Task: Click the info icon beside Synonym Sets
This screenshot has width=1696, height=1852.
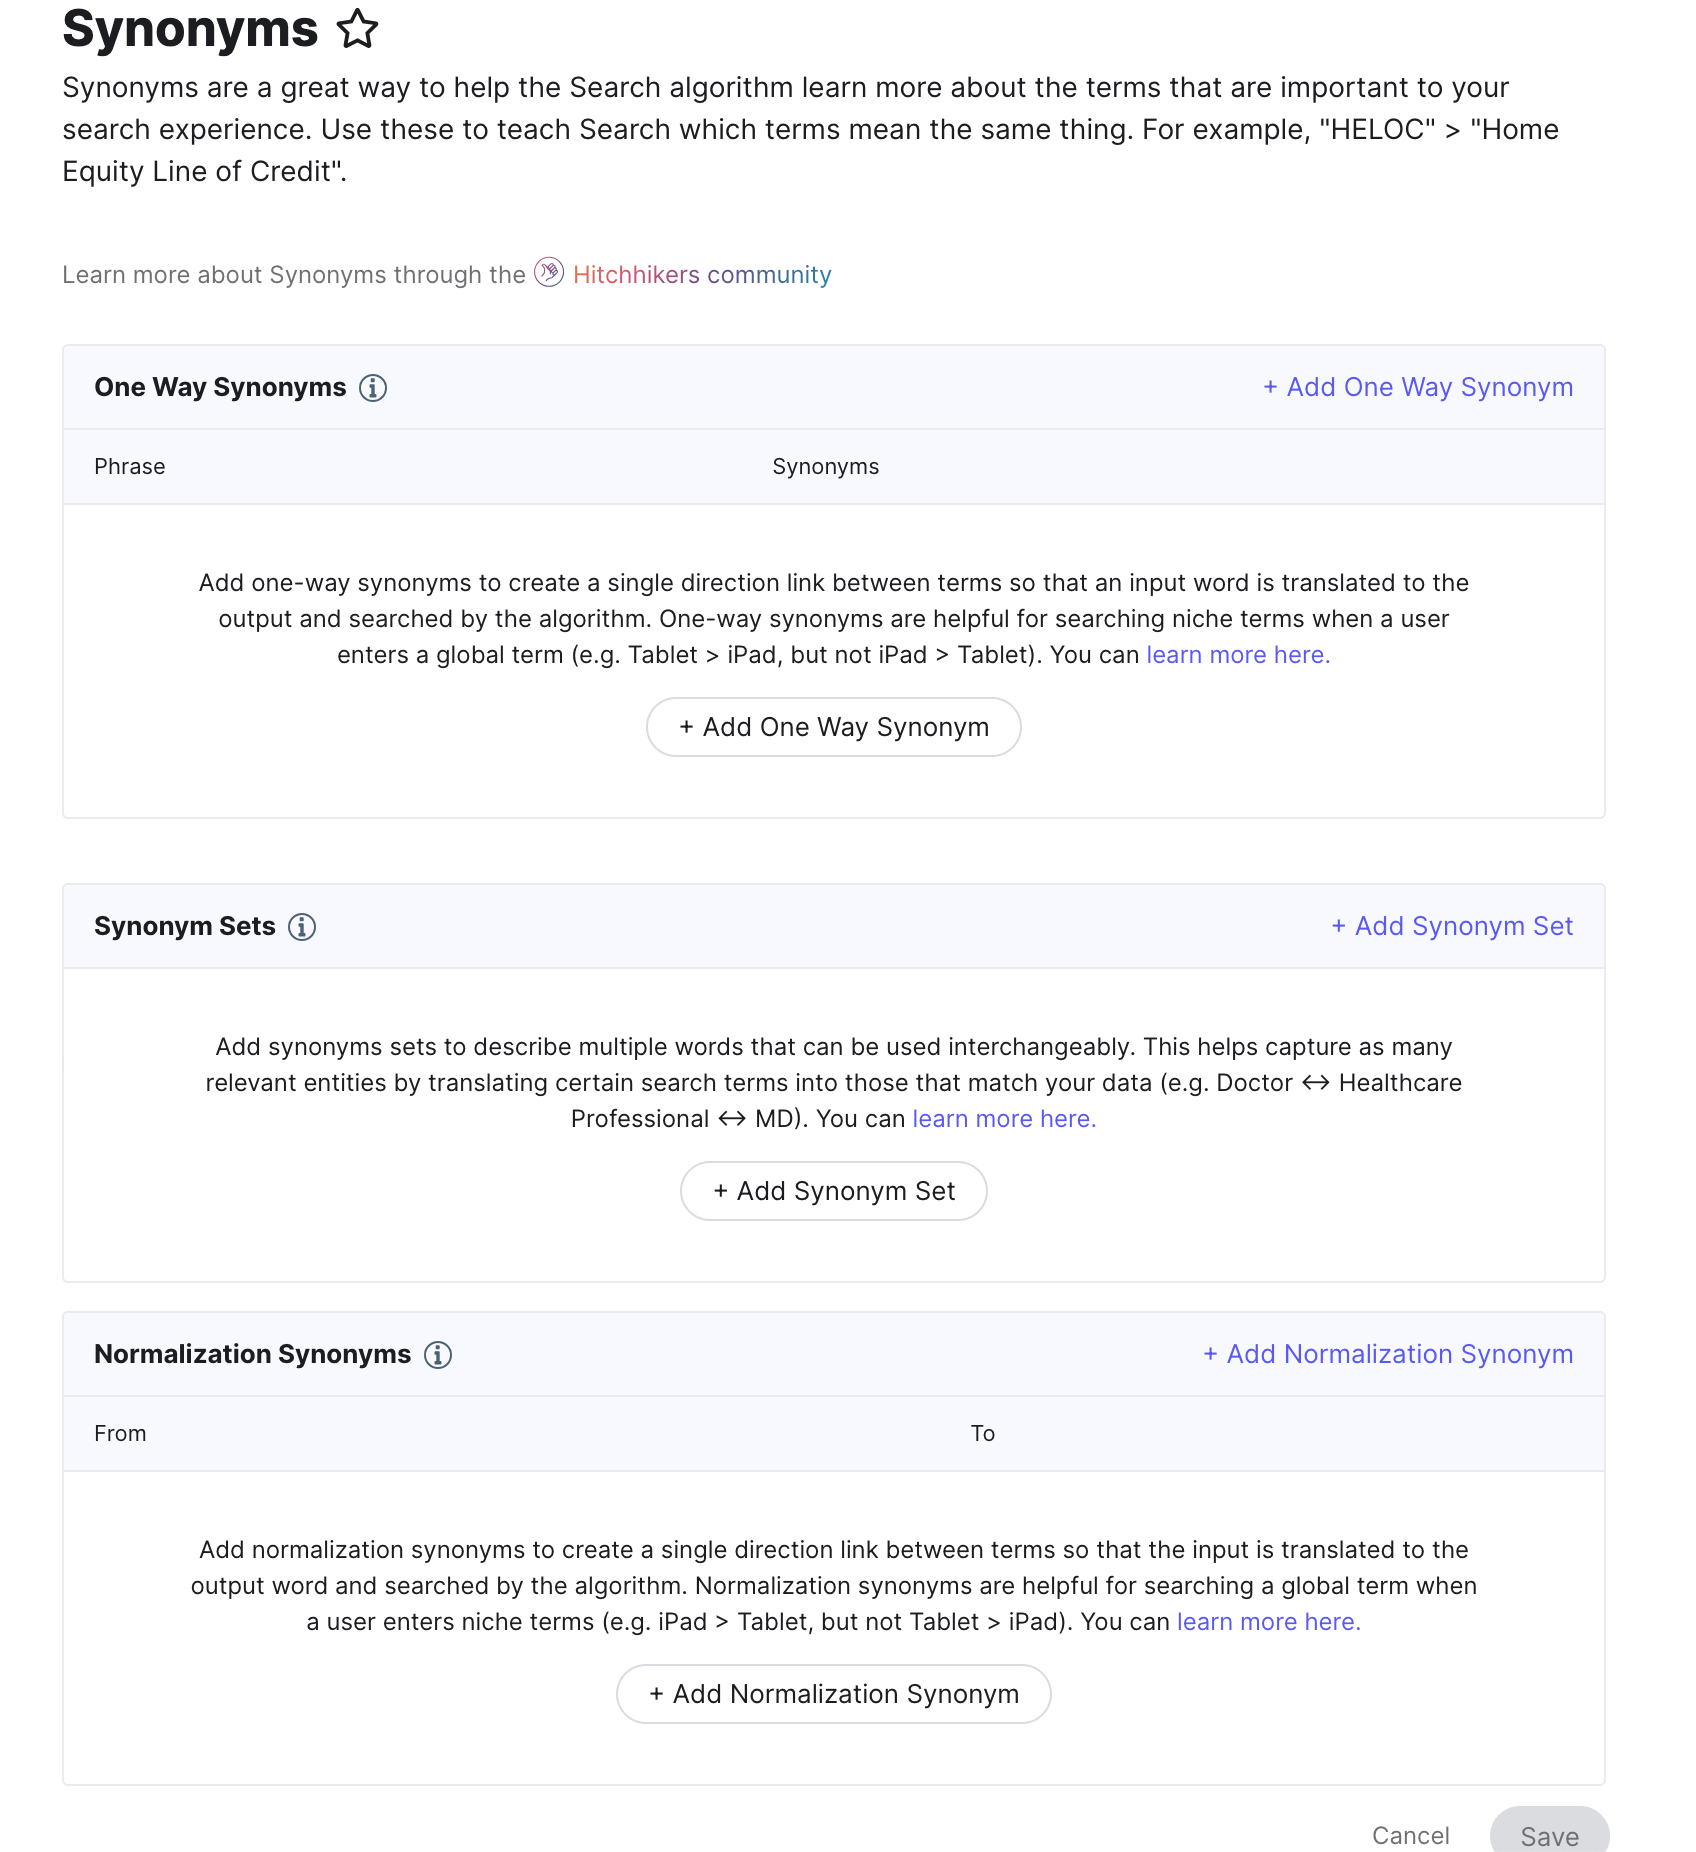Action: pyautogui.click(x=302, y=927)
